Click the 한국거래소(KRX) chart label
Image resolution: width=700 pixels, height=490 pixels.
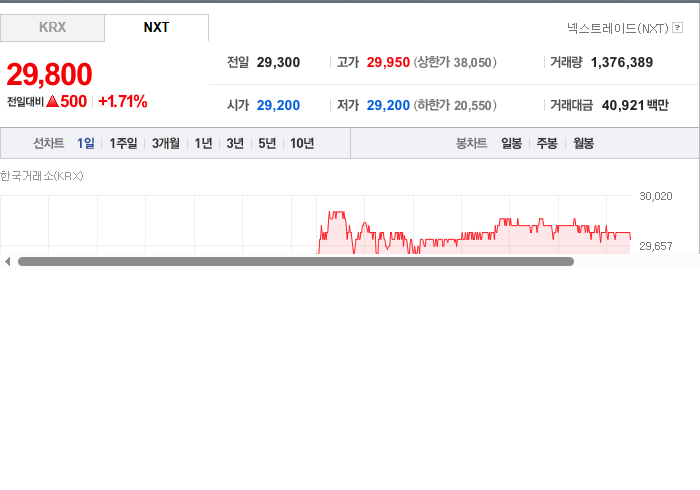42,176
